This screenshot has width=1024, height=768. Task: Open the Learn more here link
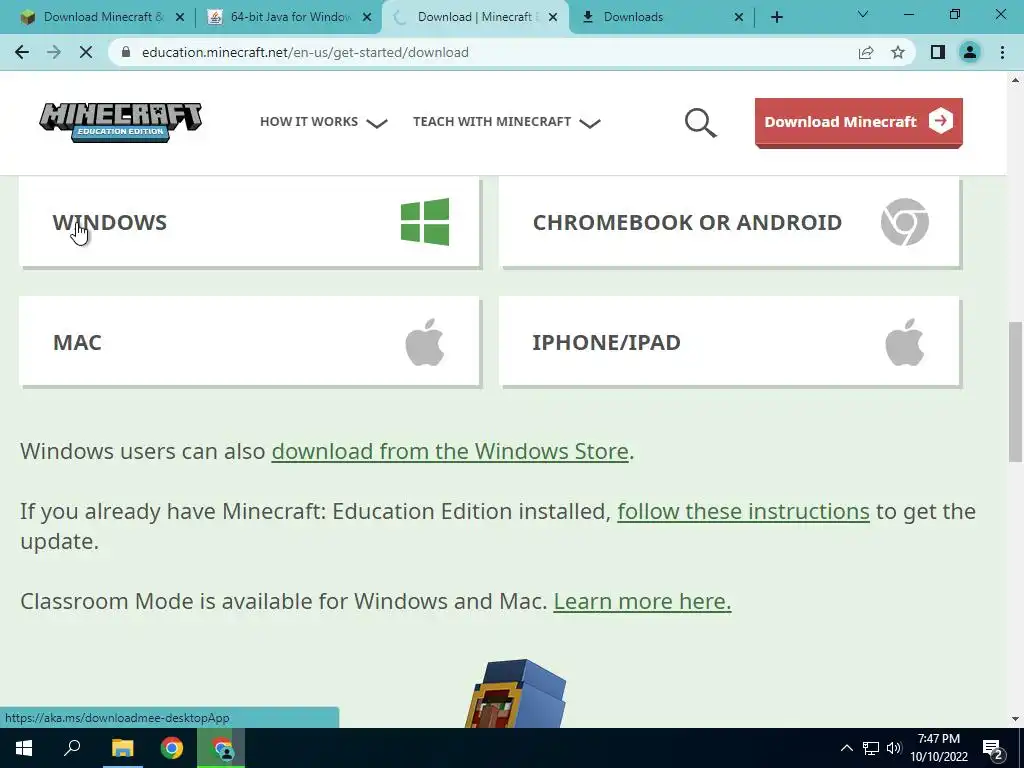[642, 601]
